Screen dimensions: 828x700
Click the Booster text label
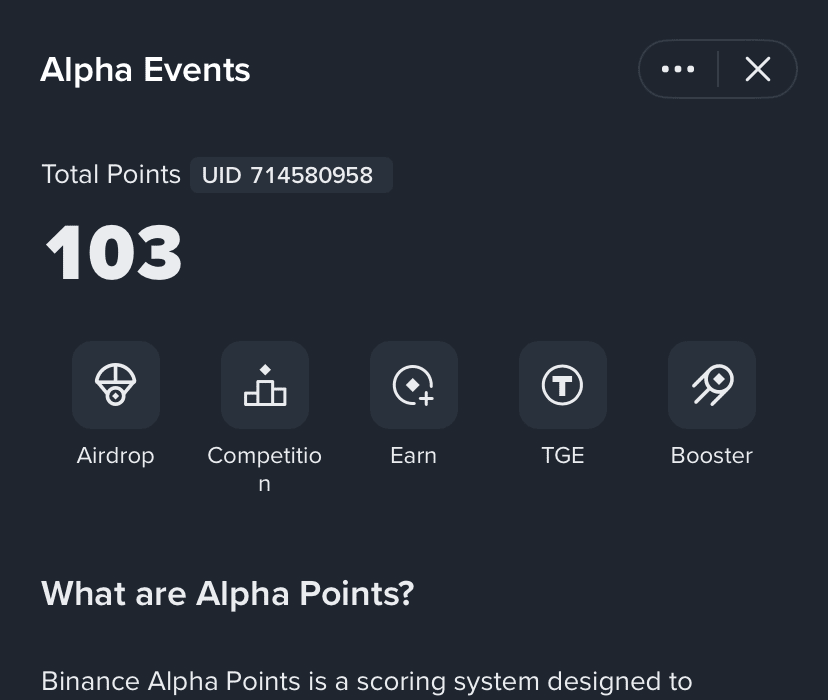pos(712,456)
